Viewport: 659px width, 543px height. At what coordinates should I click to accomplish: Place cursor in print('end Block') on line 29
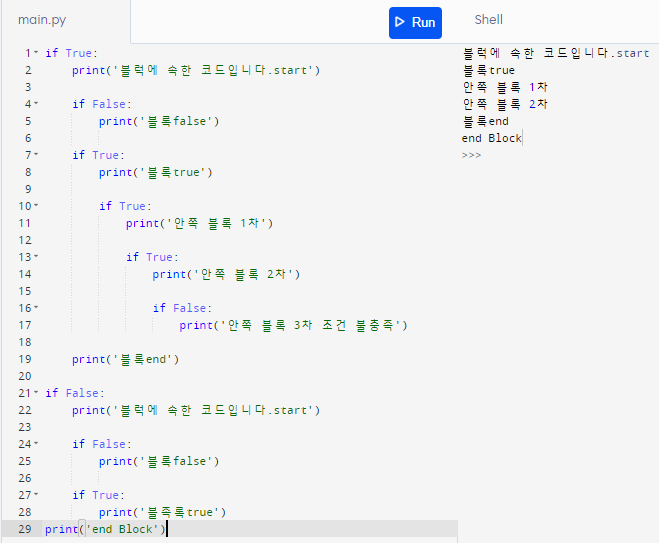(x=105, y=529)
